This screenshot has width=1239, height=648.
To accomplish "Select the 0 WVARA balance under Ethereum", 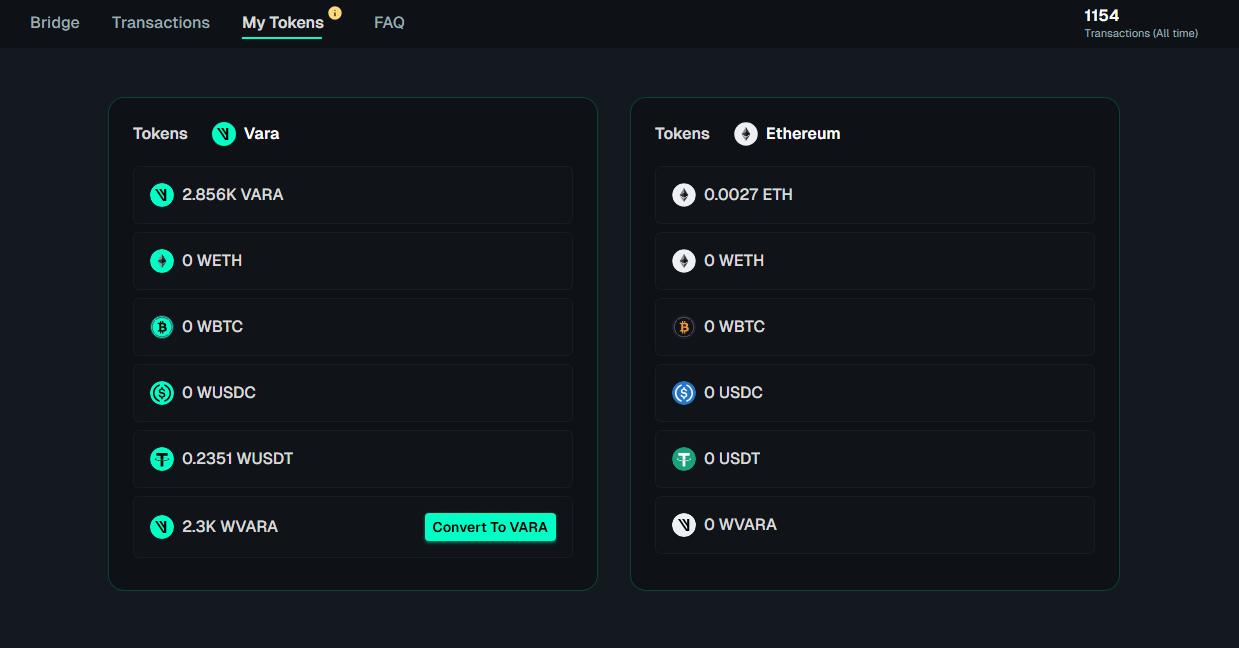I will (740, 525).
